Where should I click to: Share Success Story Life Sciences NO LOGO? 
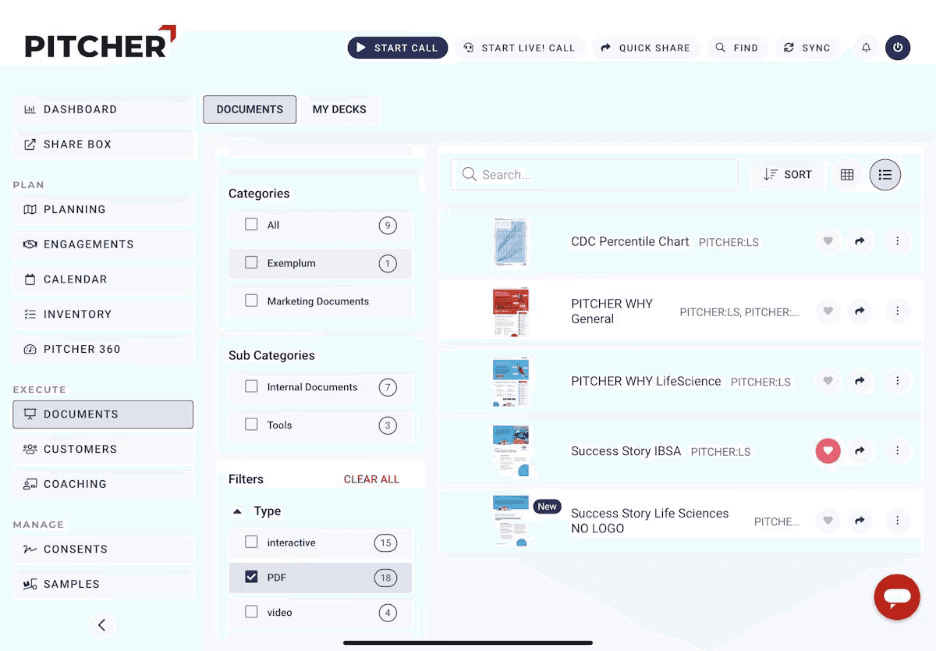(x=860, y=520)
